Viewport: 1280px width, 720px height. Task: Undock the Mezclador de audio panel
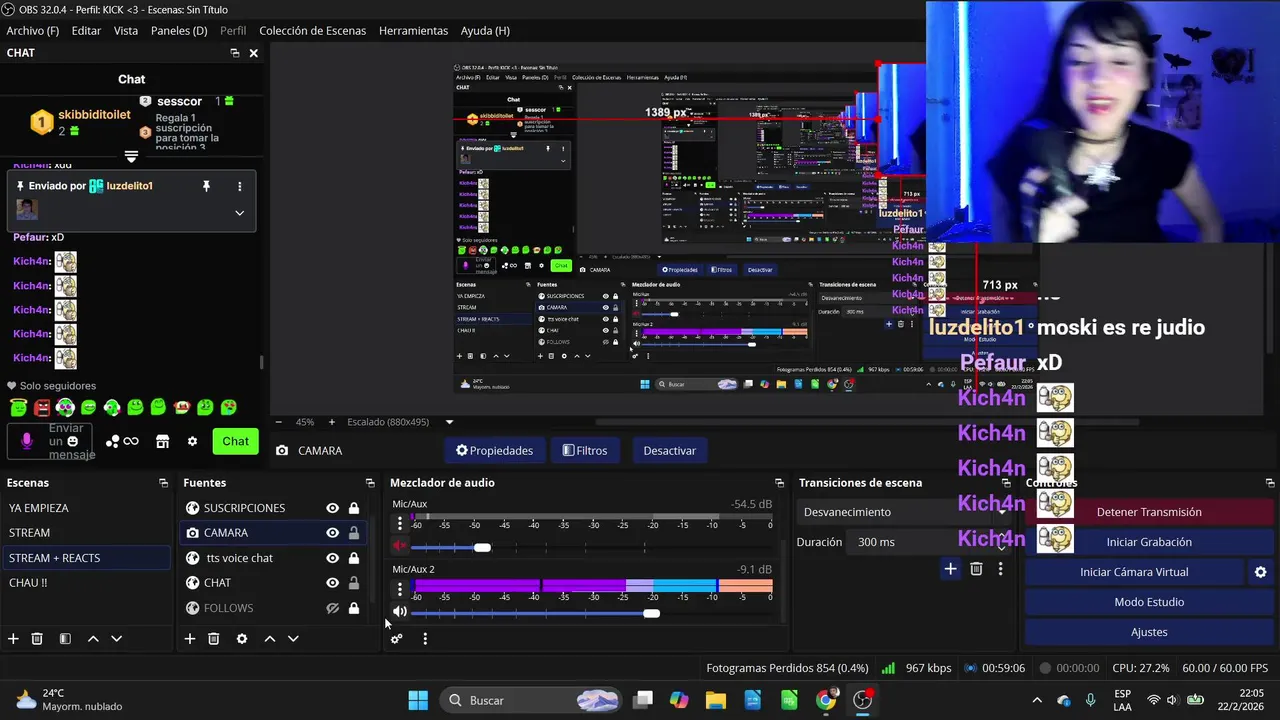pos(779,483)
